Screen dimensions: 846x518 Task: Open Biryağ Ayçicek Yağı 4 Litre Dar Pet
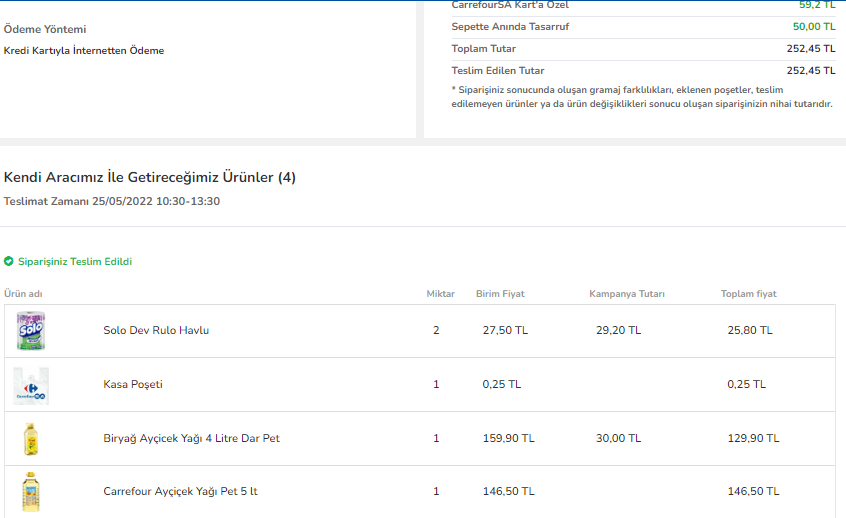coord(192,438)
